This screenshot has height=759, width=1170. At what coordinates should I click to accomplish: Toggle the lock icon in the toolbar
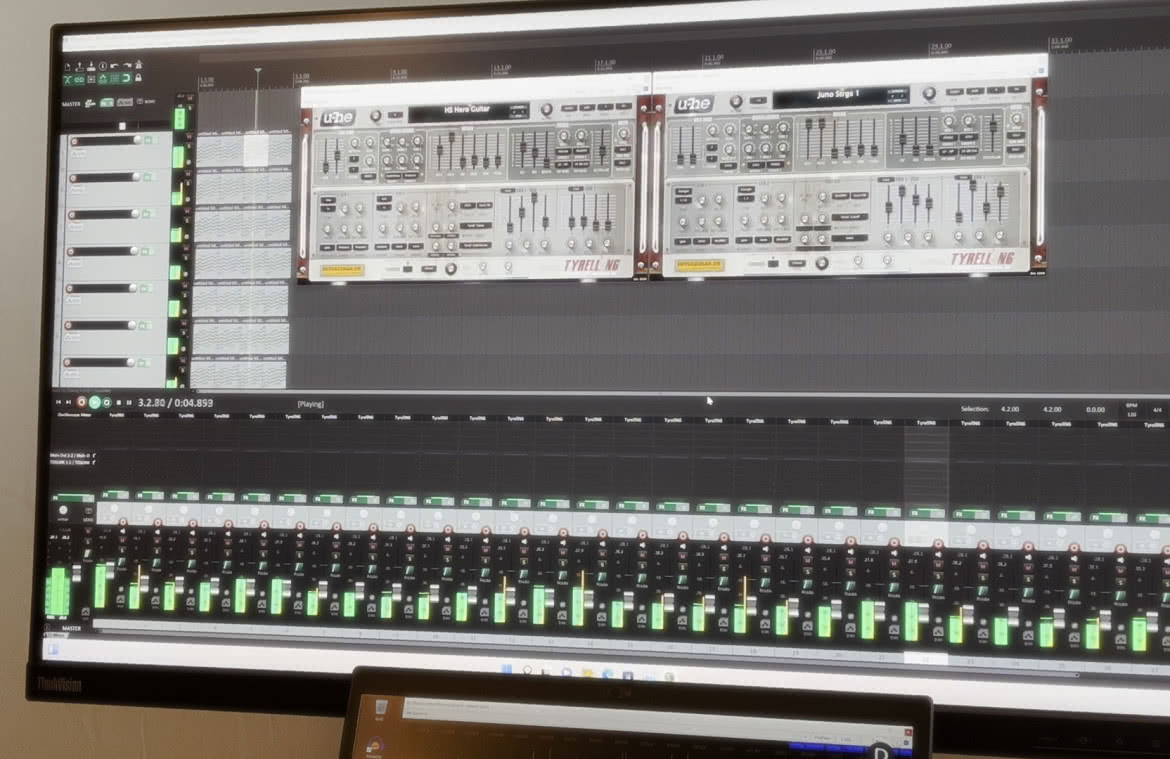pyautogui.click(x=138, y=78)
